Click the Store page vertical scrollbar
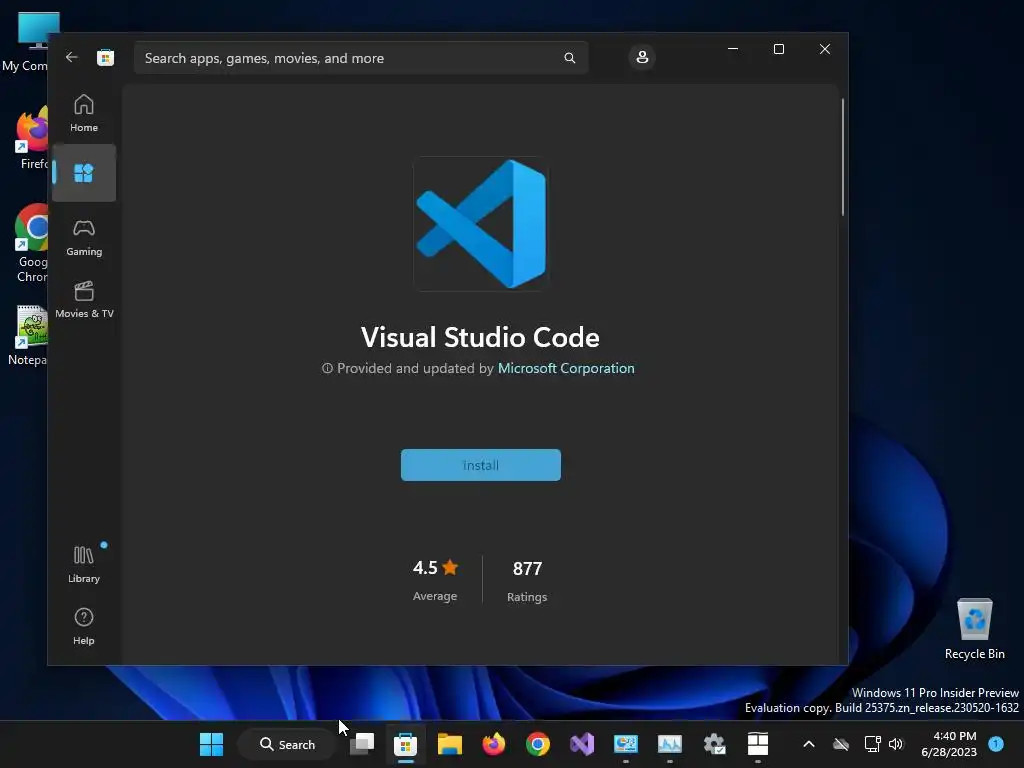Image resolution: width=1024 pixels, height=768 pixels. pos(842,157)
